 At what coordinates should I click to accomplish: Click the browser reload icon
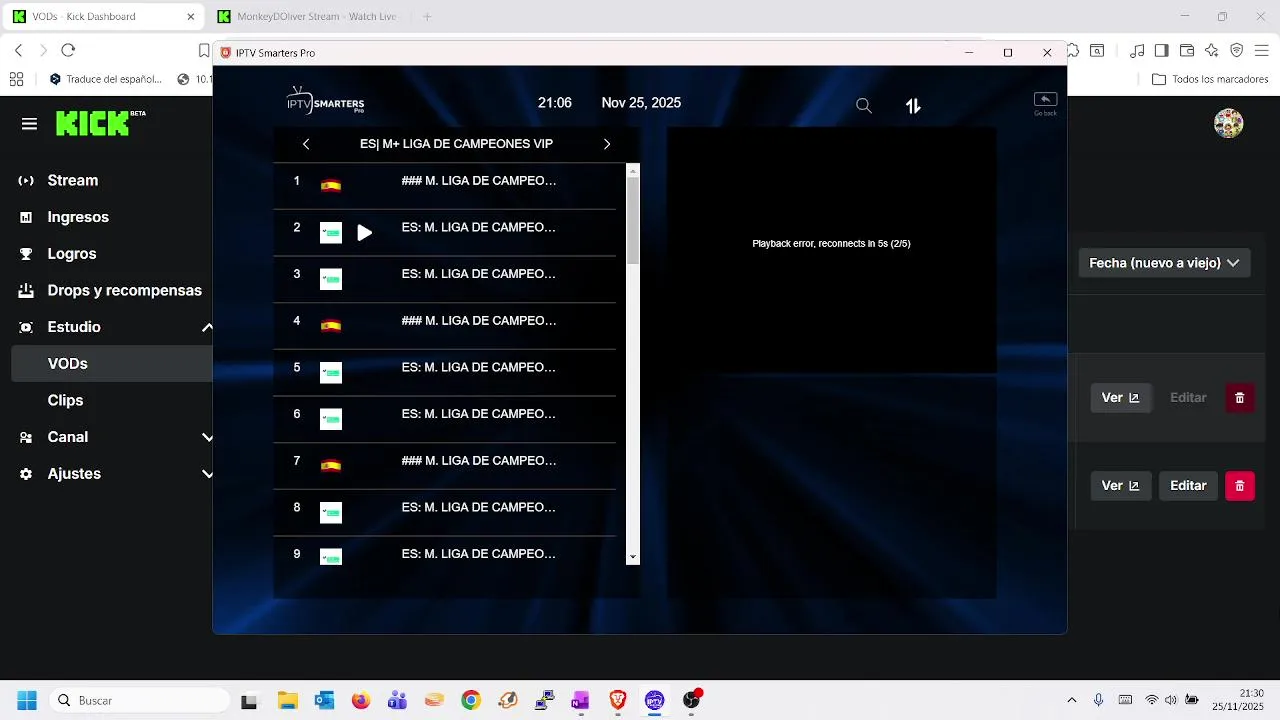(68, 50)
